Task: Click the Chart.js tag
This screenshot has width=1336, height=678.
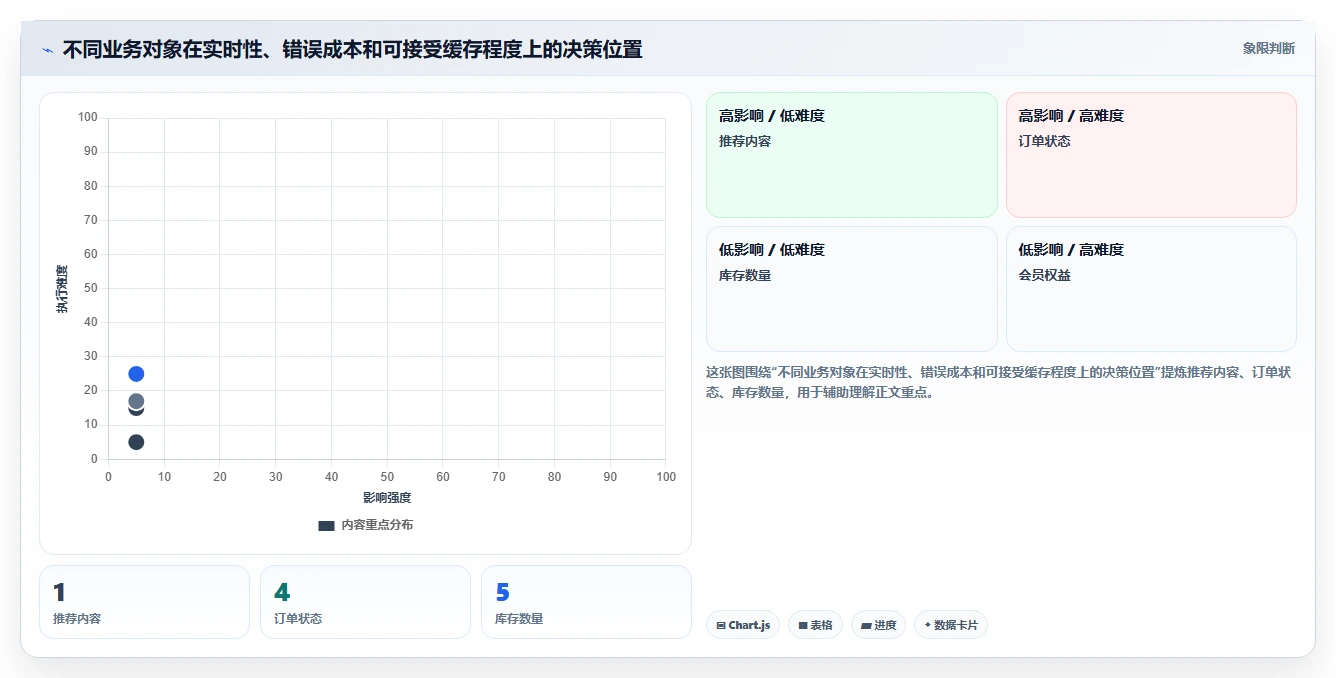Action: pos(743,625)
